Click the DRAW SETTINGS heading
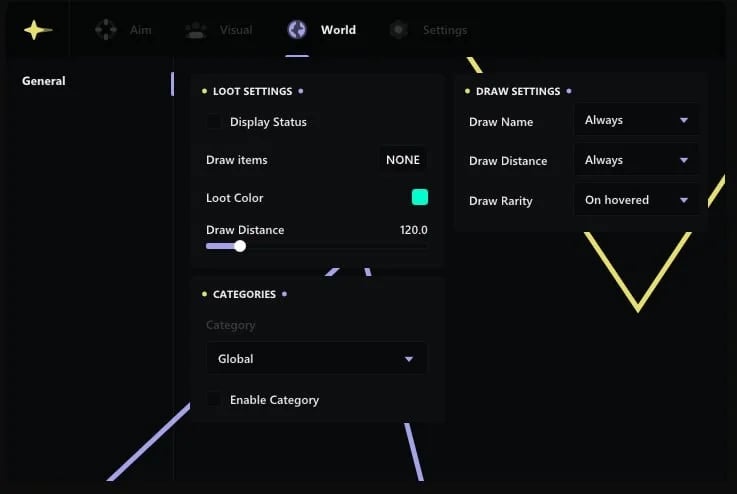The height and width of the screenshot is (494, 737). (518, 91)
